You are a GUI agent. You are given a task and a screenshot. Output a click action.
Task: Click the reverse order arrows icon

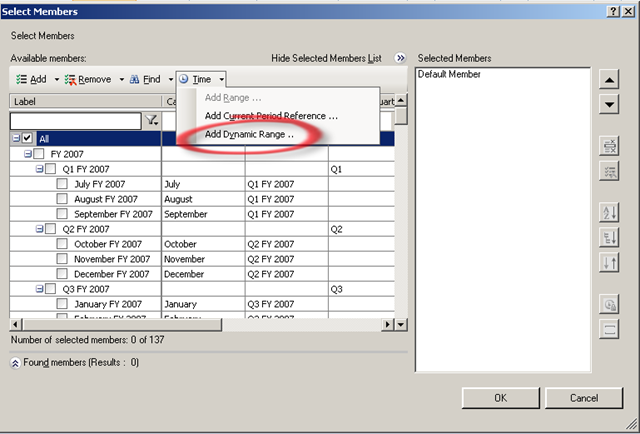coord(609,263)
